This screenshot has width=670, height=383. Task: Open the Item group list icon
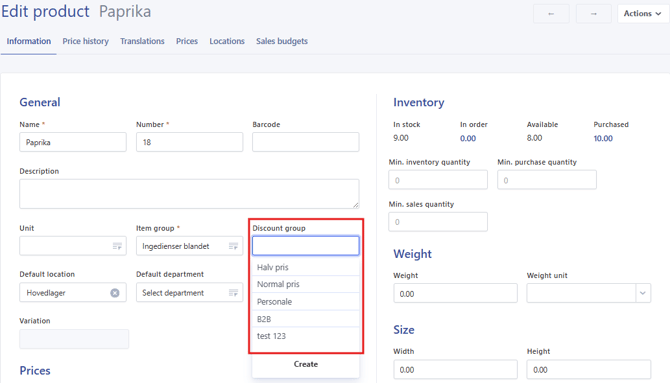pos(233,246)
